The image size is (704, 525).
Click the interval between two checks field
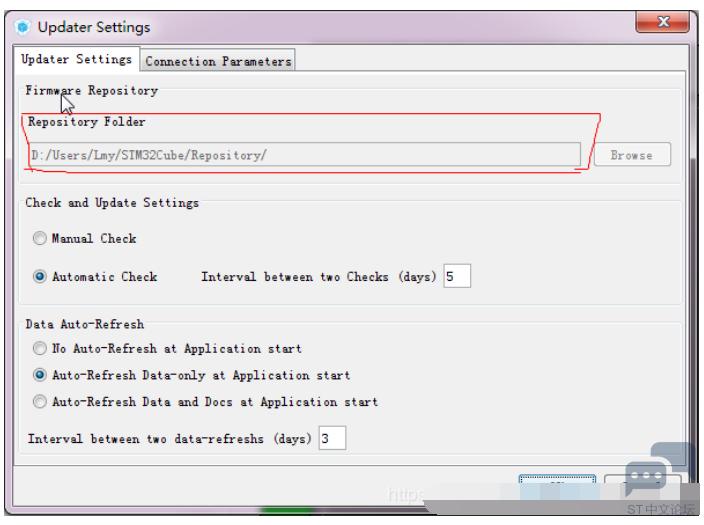[x=457, y=276]
